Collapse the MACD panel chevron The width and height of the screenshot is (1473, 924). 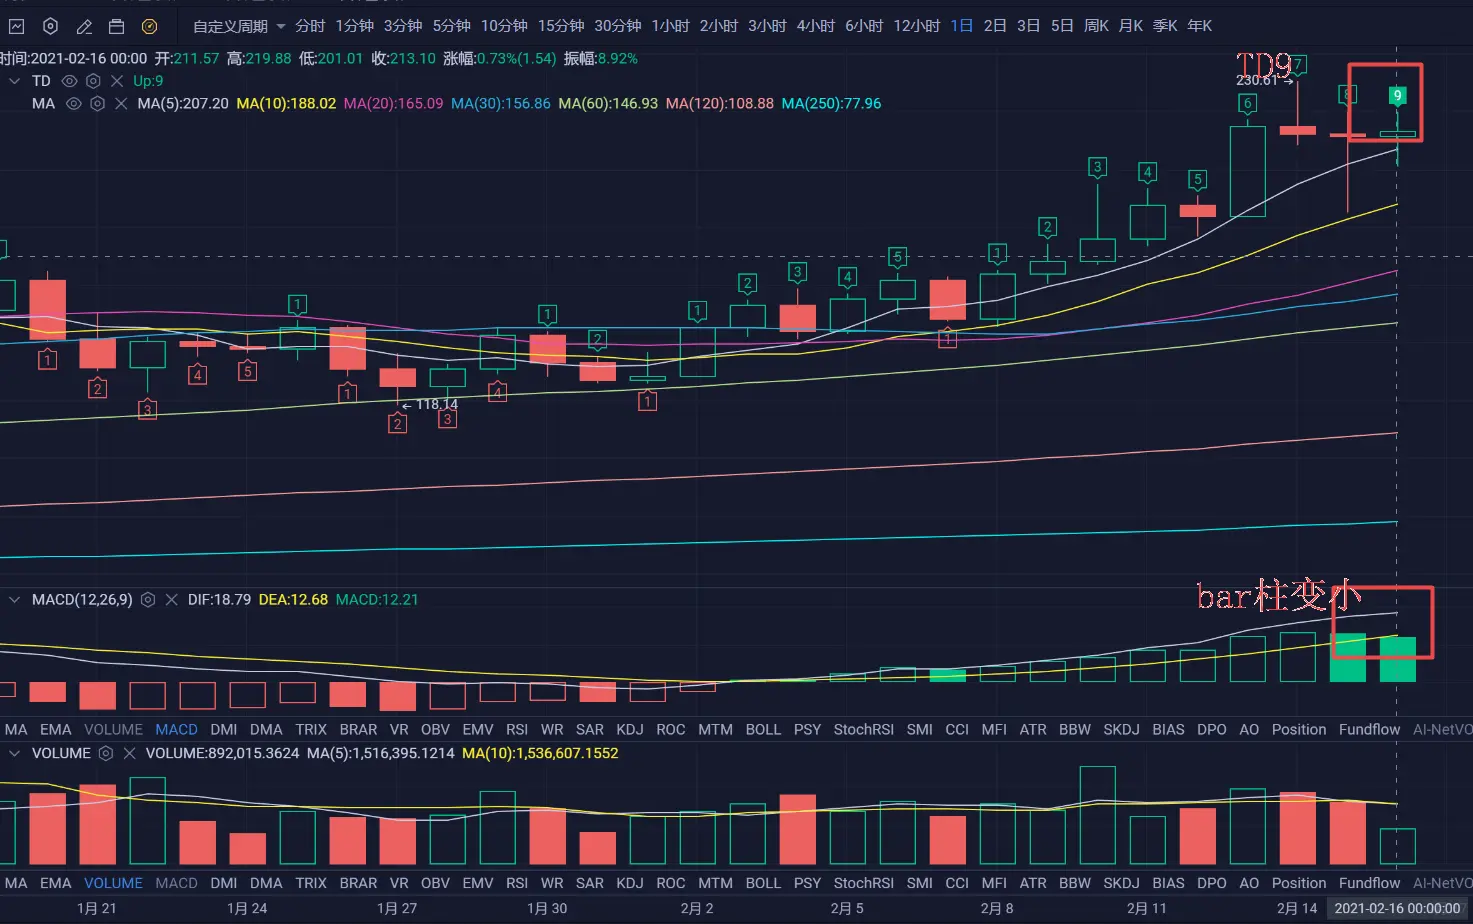[x=14, y=600]
